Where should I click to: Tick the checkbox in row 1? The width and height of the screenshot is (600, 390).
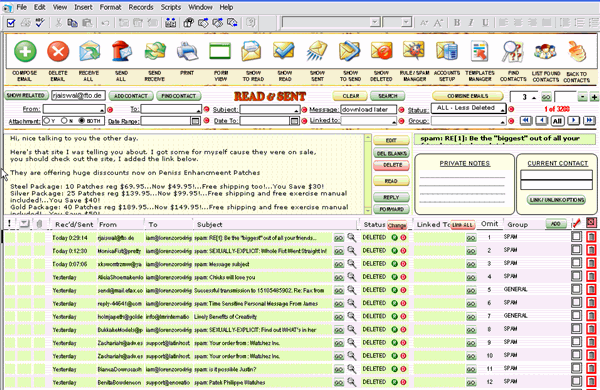click(x=576, y=237)
